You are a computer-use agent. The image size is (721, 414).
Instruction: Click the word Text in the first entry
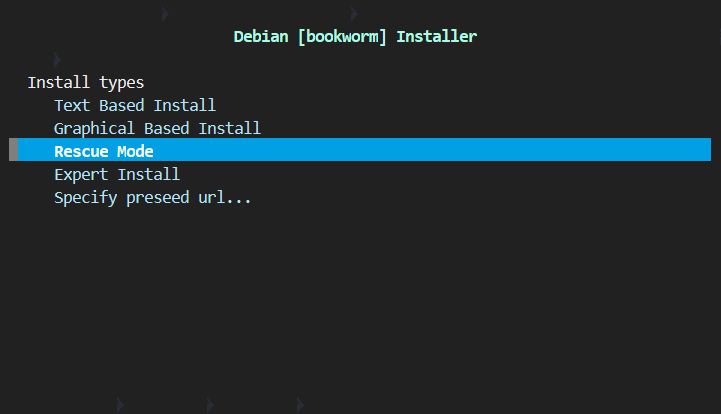72,105
